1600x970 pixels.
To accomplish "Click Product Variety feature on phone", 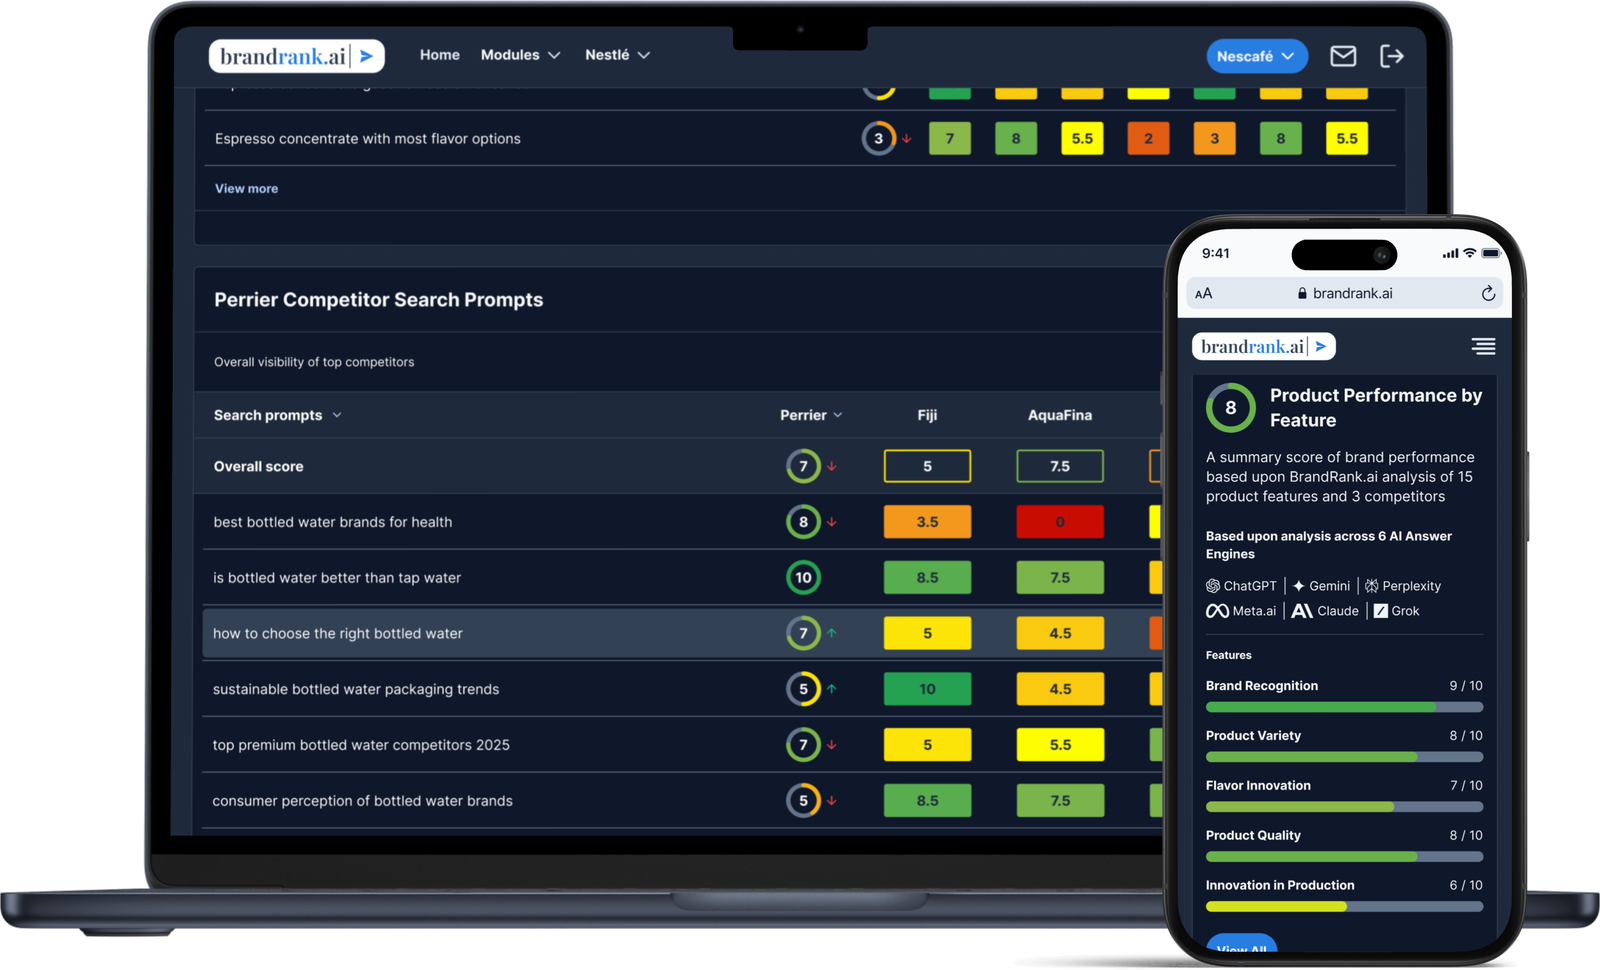I will tap(1344, 746).
